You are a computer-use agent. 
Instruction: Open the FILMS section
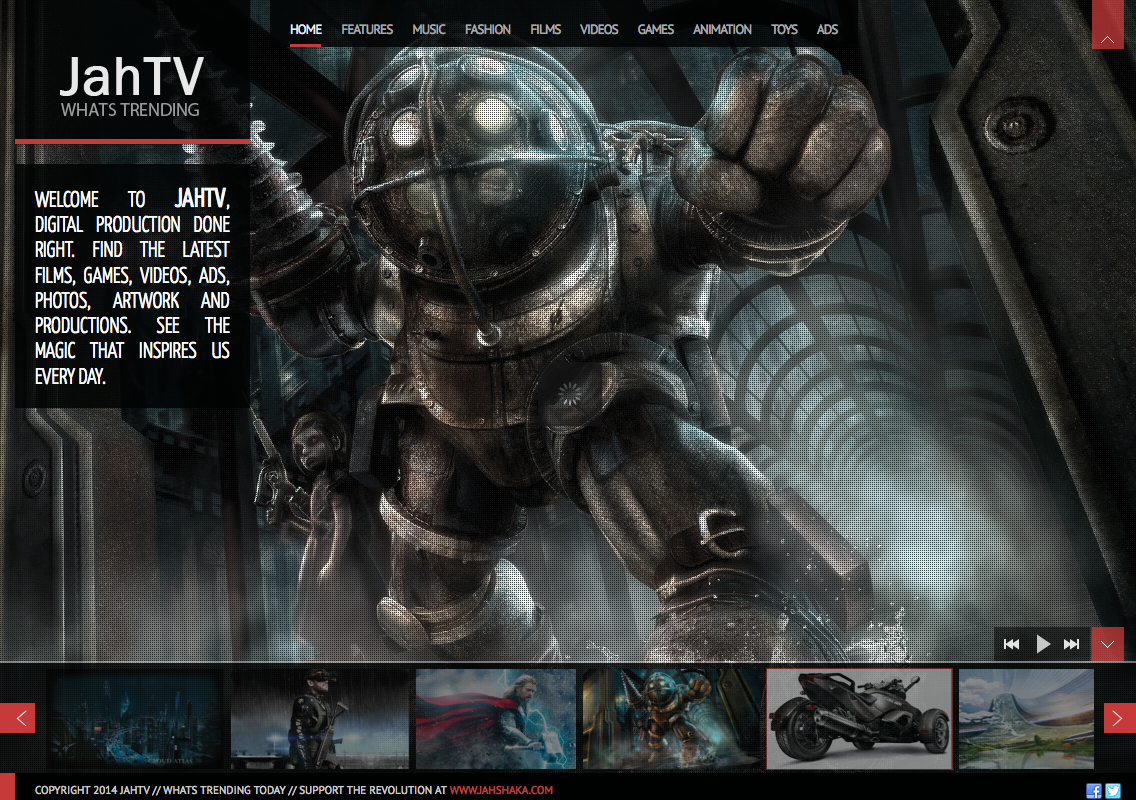(546, 30)
